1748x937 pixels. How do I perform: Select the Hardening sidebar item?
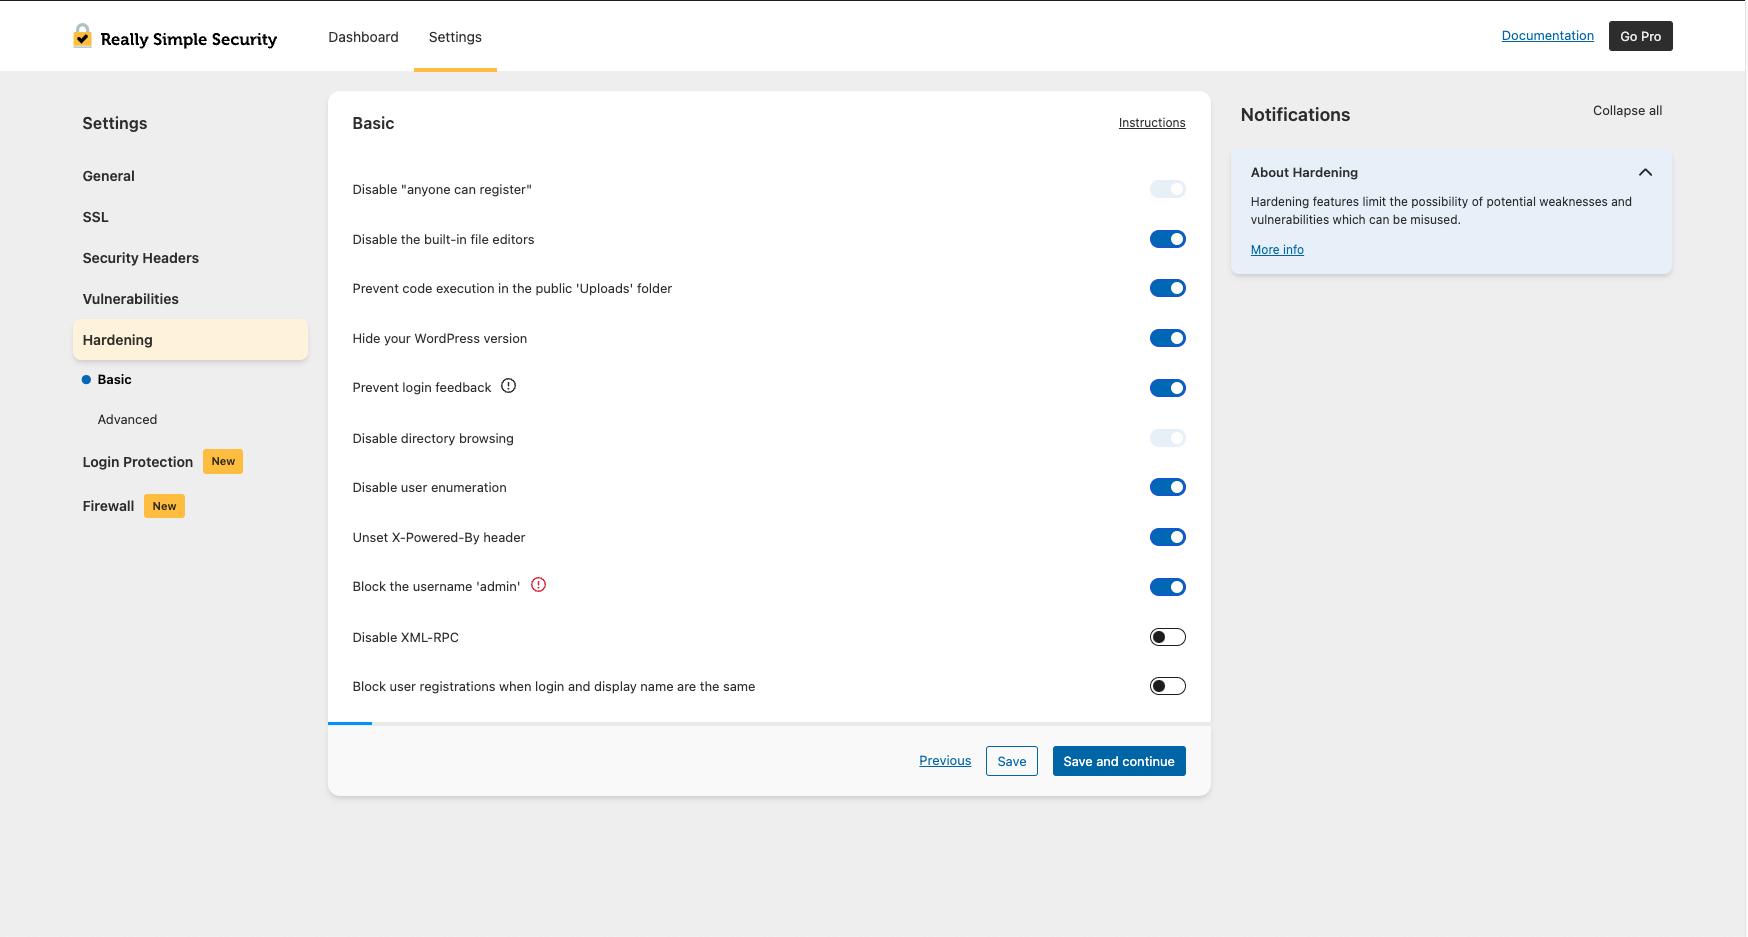pyautogui.click(x=190, y=340)
